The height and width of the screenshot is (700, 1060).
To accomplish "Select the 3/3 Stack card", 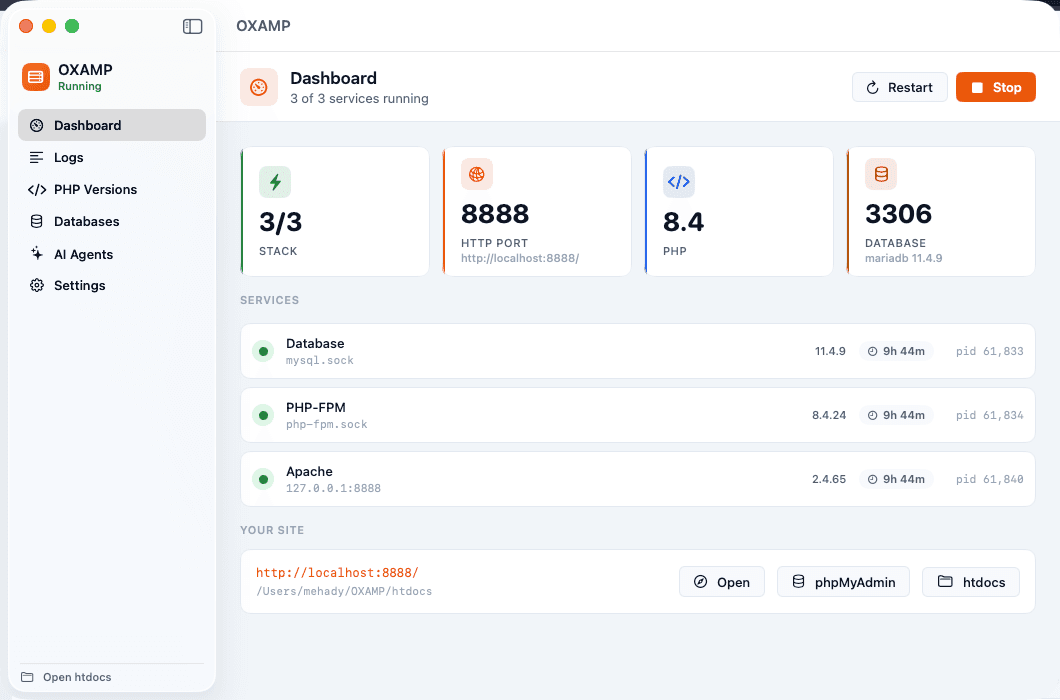I will (x=335, y=212).
